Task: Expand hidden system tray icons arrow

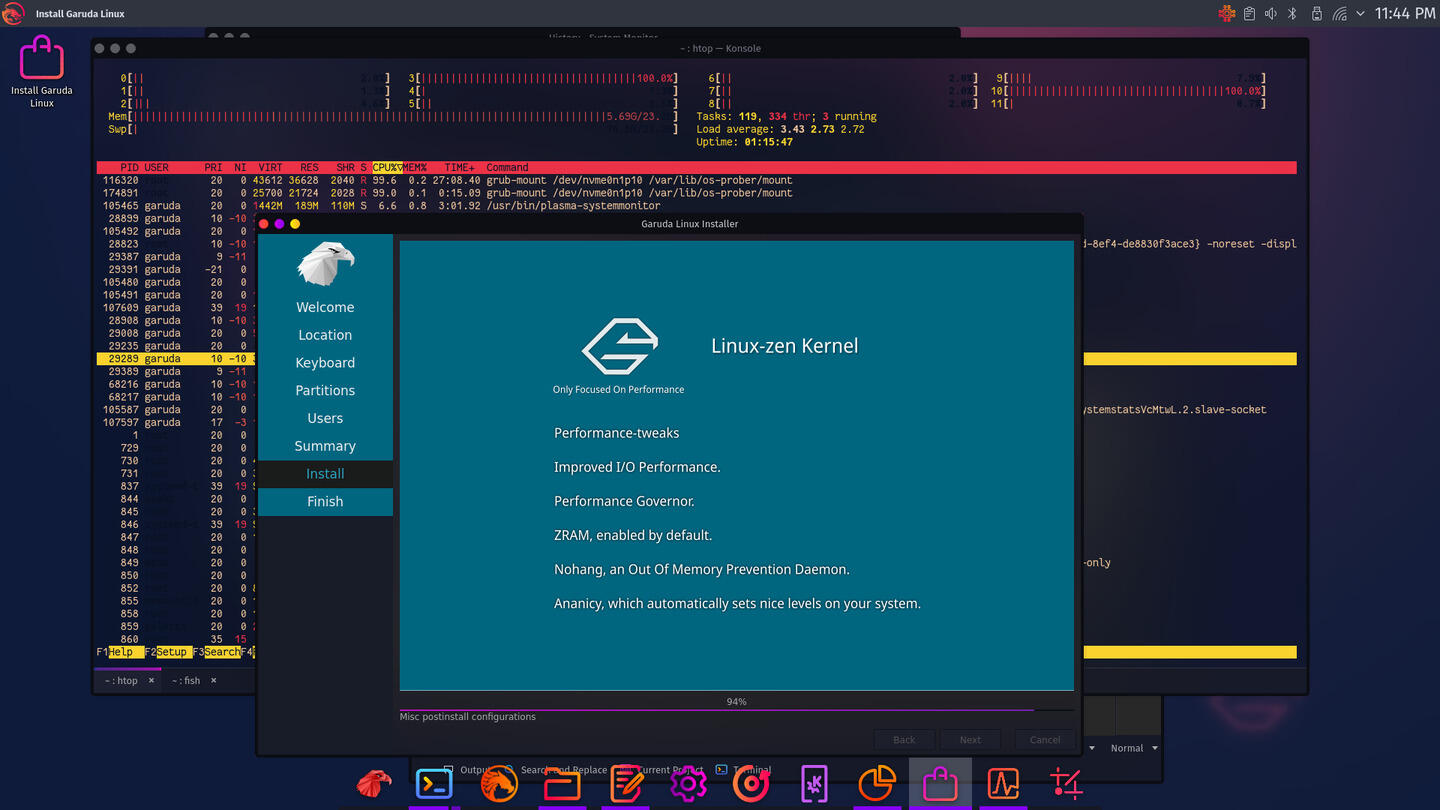Action: pyautogui.click(x=1361, y=14)
